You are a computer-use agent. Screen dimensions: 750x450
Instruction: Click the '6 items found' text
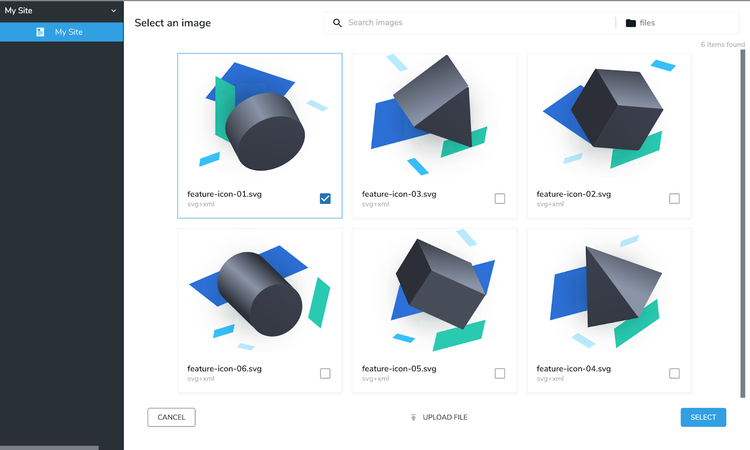723,44
